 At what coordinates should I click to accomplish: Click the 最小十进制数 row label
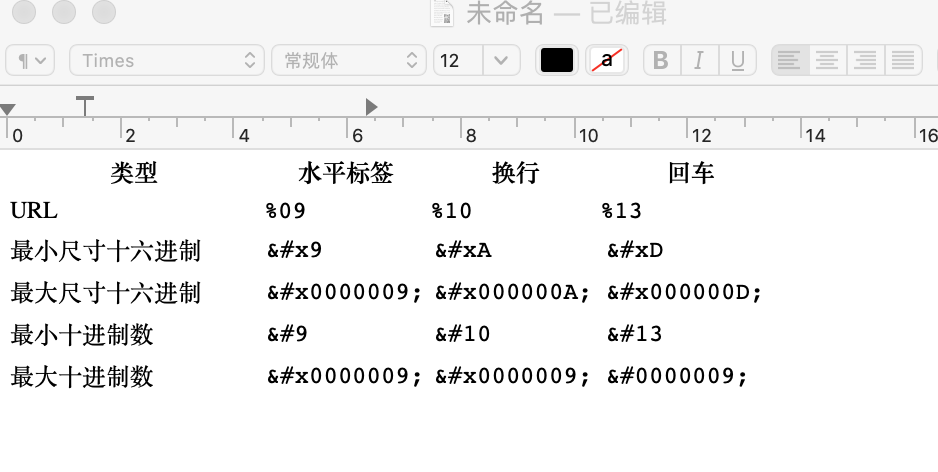[82, 334]
